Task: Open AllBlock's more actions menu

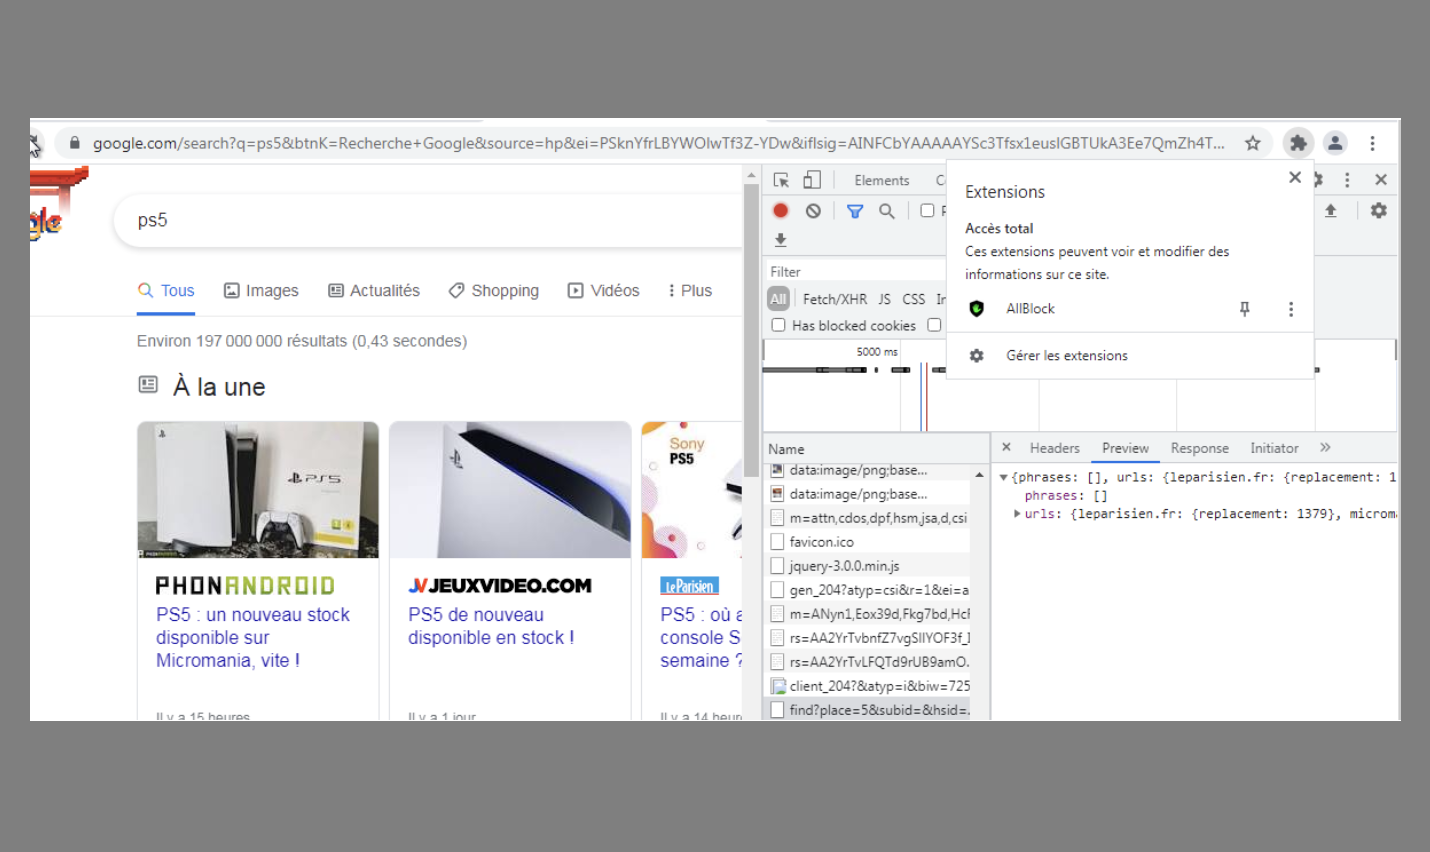Action: (x=1291, y=309)
